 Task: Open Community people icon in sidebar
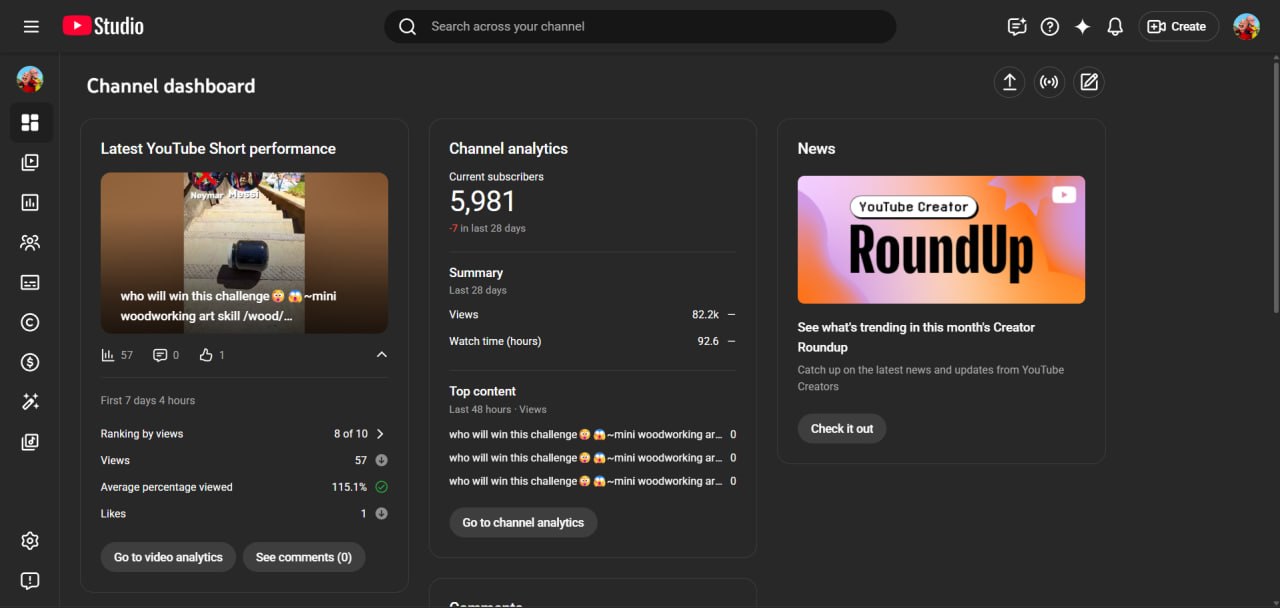(x=30, y=242)
